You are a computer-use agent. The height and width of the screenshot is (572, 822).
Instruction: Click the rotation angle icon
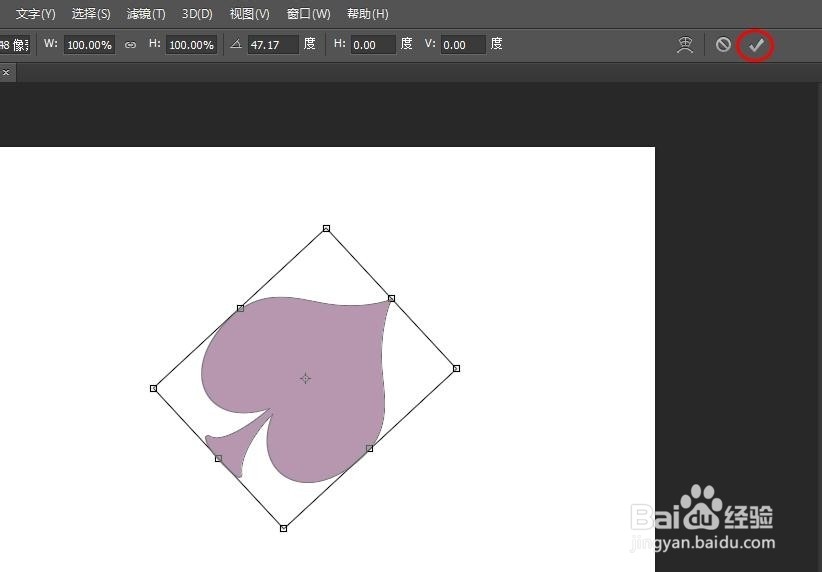coord(236,44)
